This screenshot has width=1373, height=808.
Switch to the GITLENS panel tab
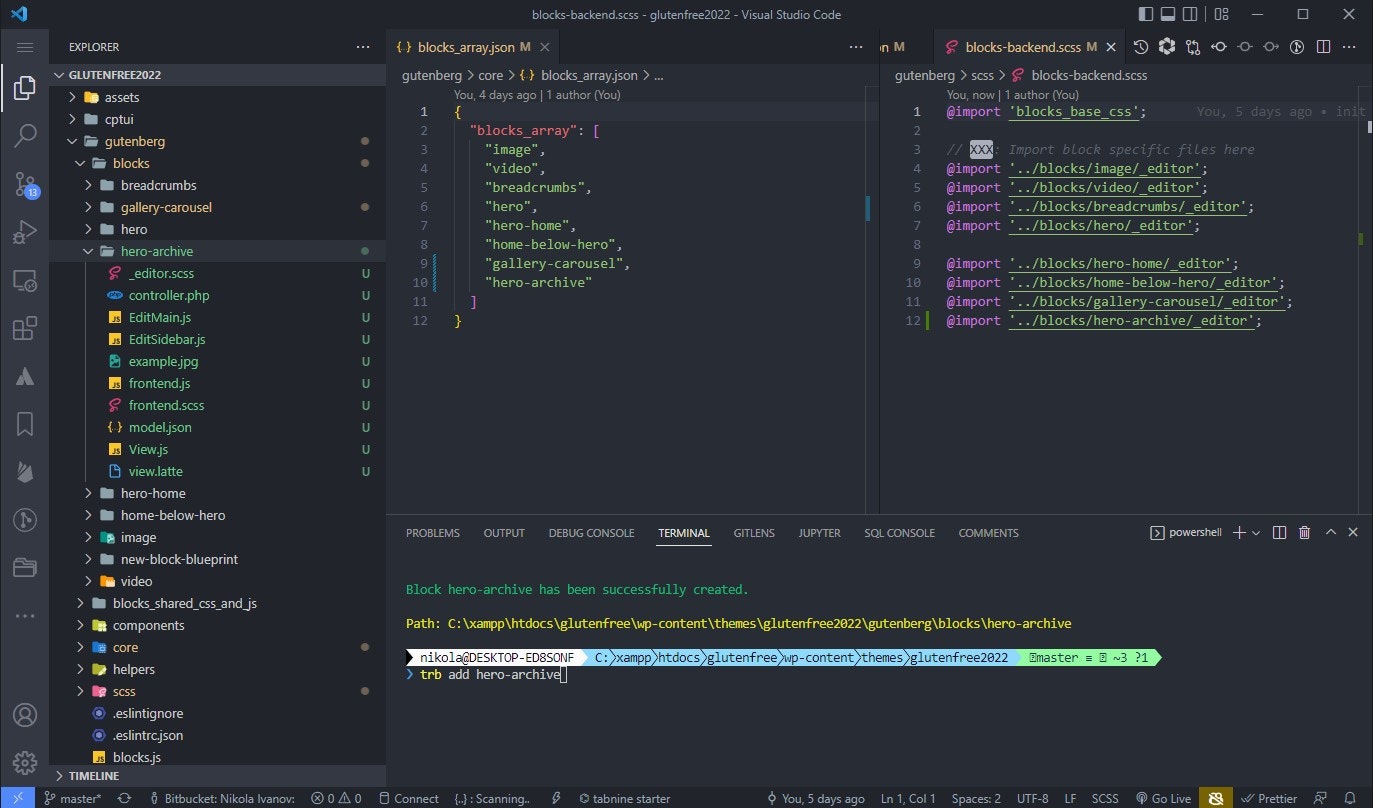(754, 533)
